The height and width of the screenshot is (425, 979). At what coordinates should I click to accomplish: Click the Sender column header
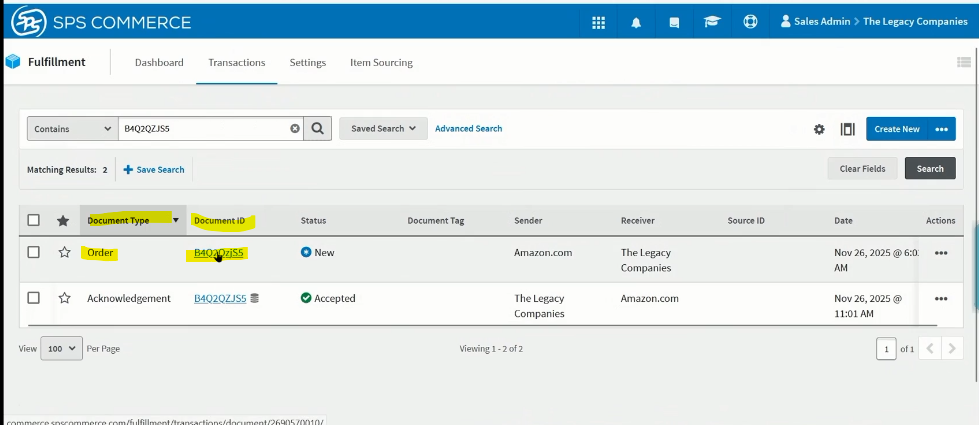point(528,220)
